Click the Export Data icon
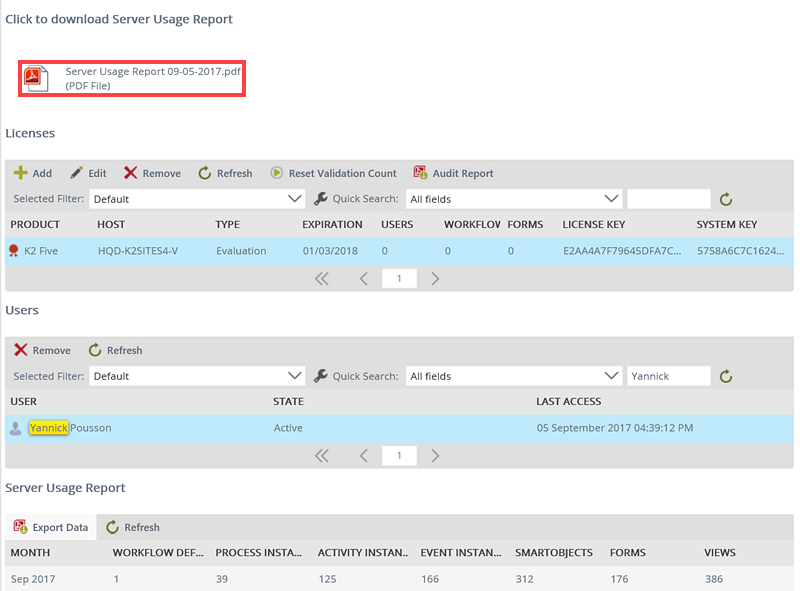This screenshot has height=591, width=800. click(20, 526)
